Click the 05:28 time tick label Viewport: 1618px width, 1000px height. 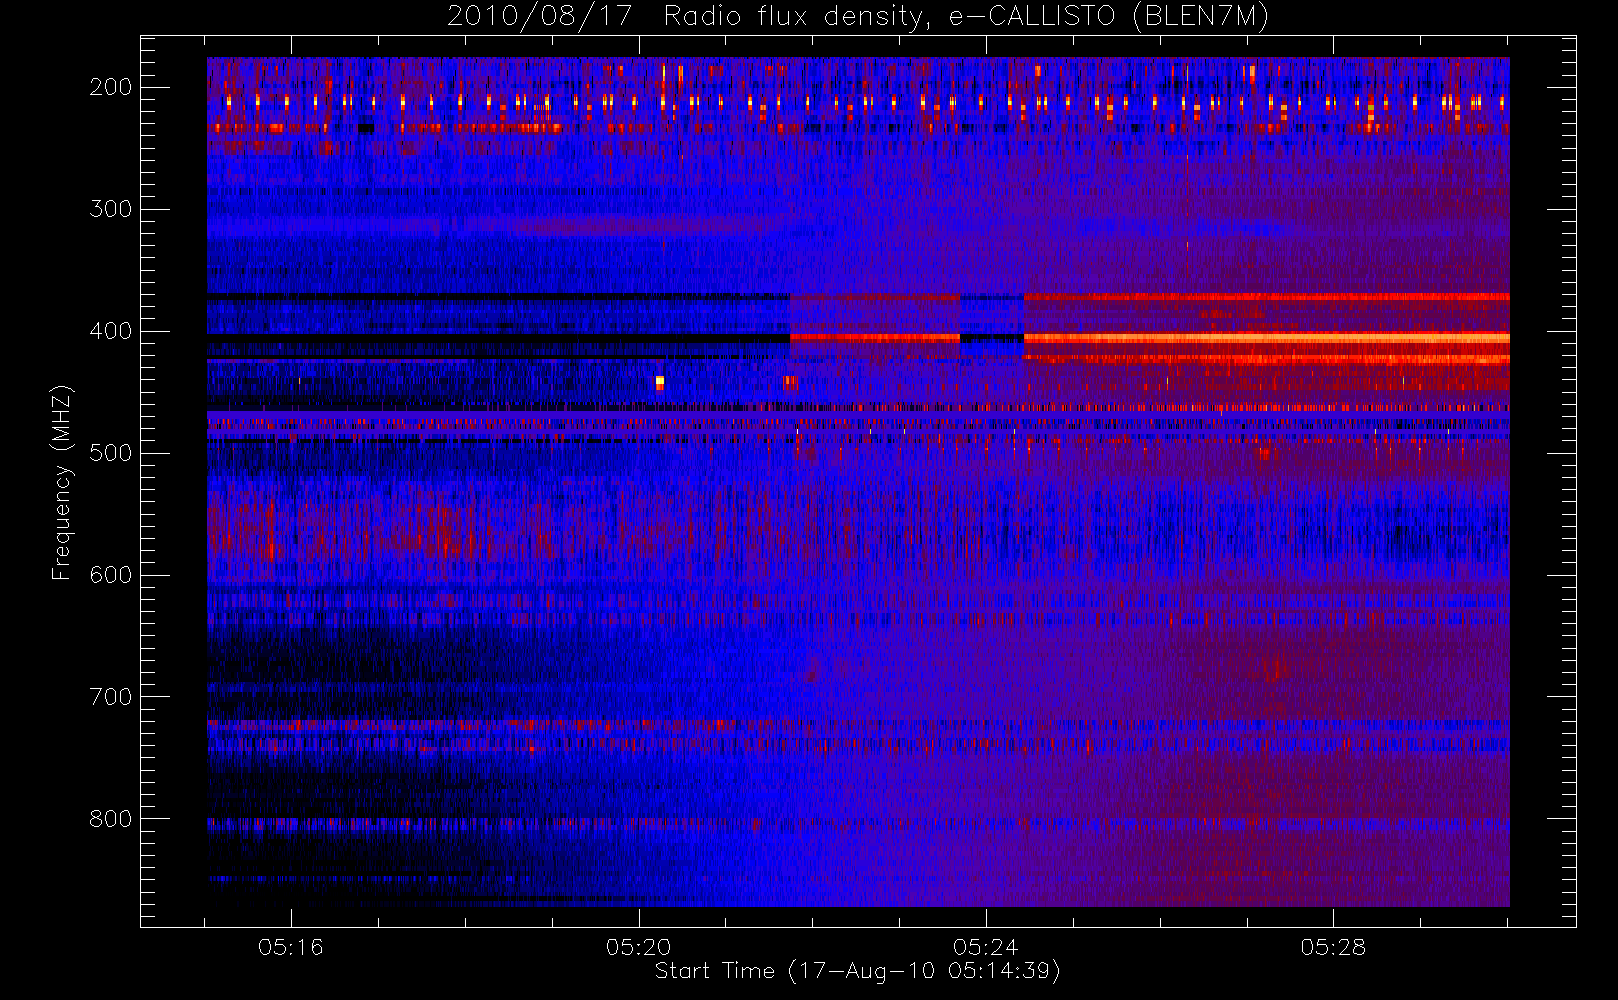coord(1333,946)
